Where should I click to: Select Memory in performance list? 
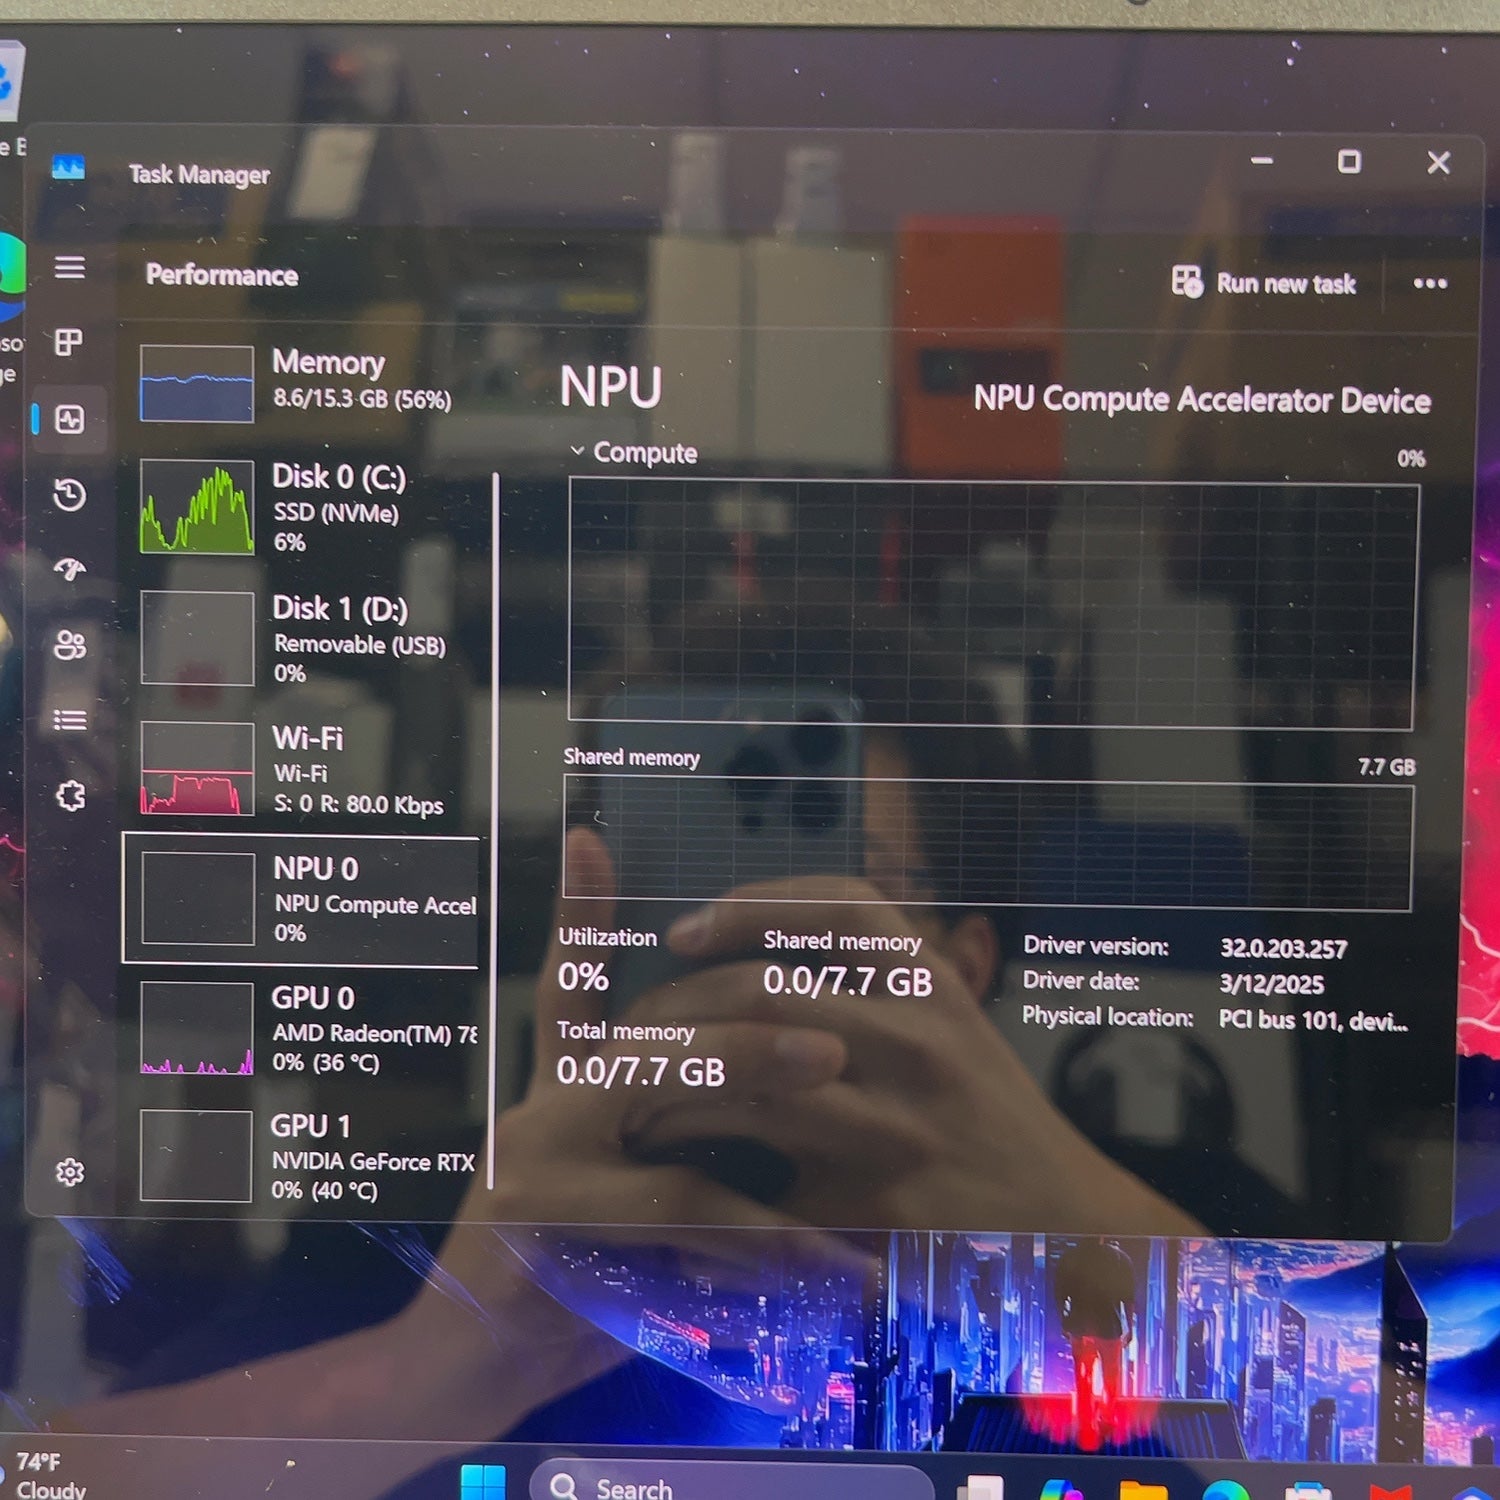tap(300, 382)
